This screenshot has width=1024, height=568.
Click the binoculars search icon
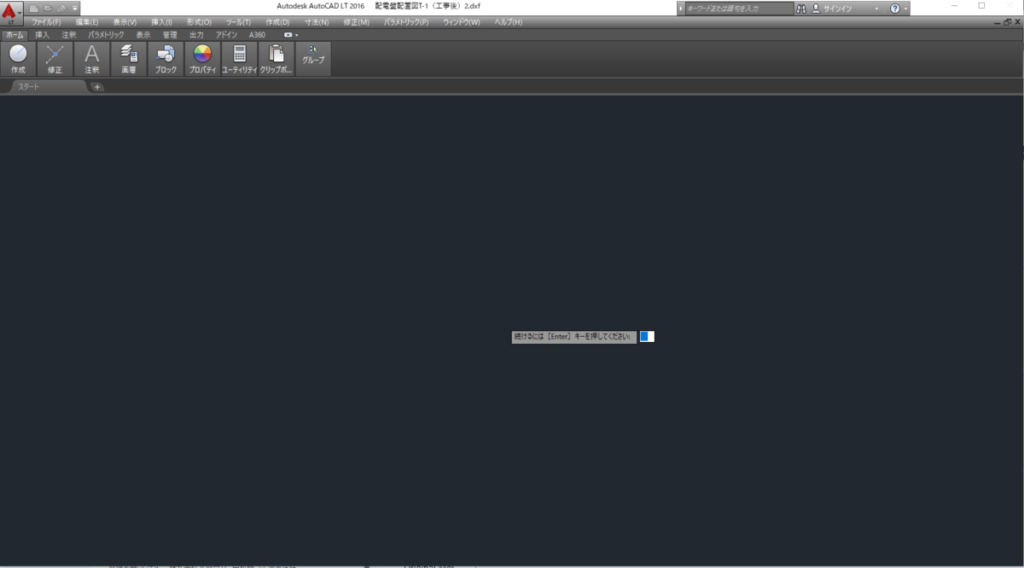click(802, 8)
